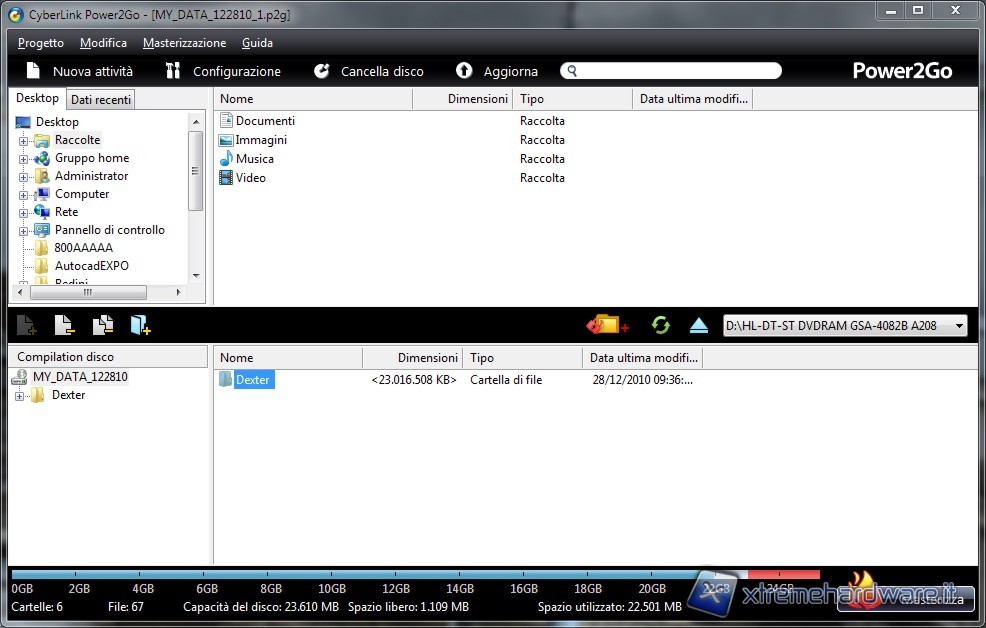Eject the disc with the eject icon

pos(699,325)
